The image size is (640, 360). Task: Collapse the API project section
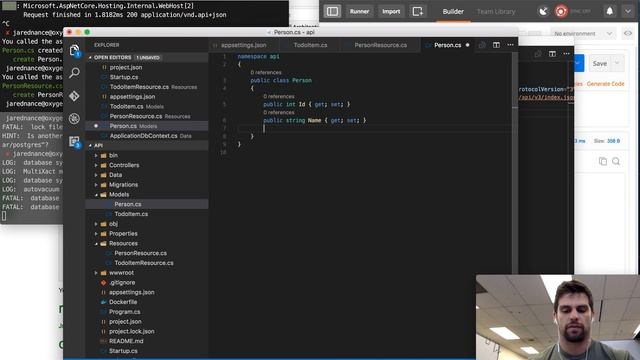pos(90,146)
